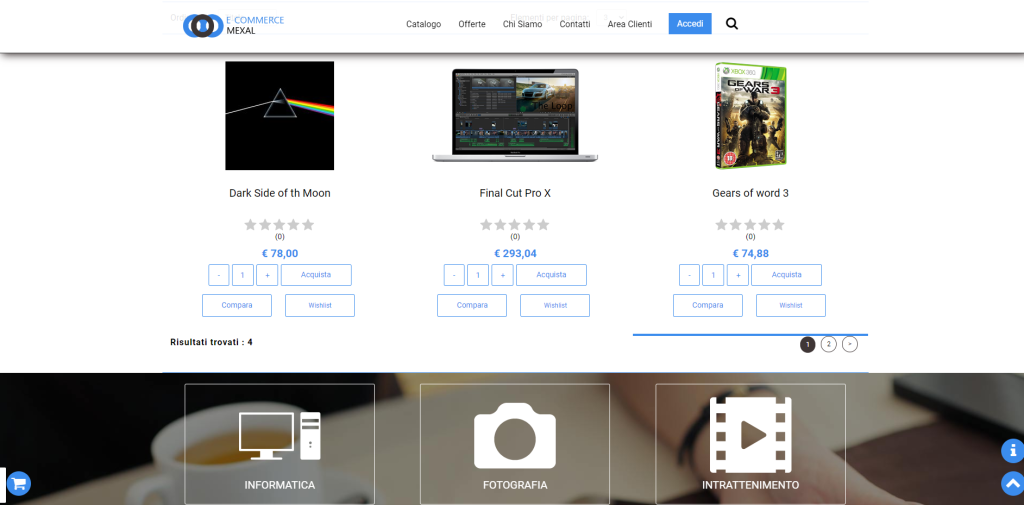Viewport: 1024px width, 505px height.
Task: Go to pagination page 2
Action: 829,344
